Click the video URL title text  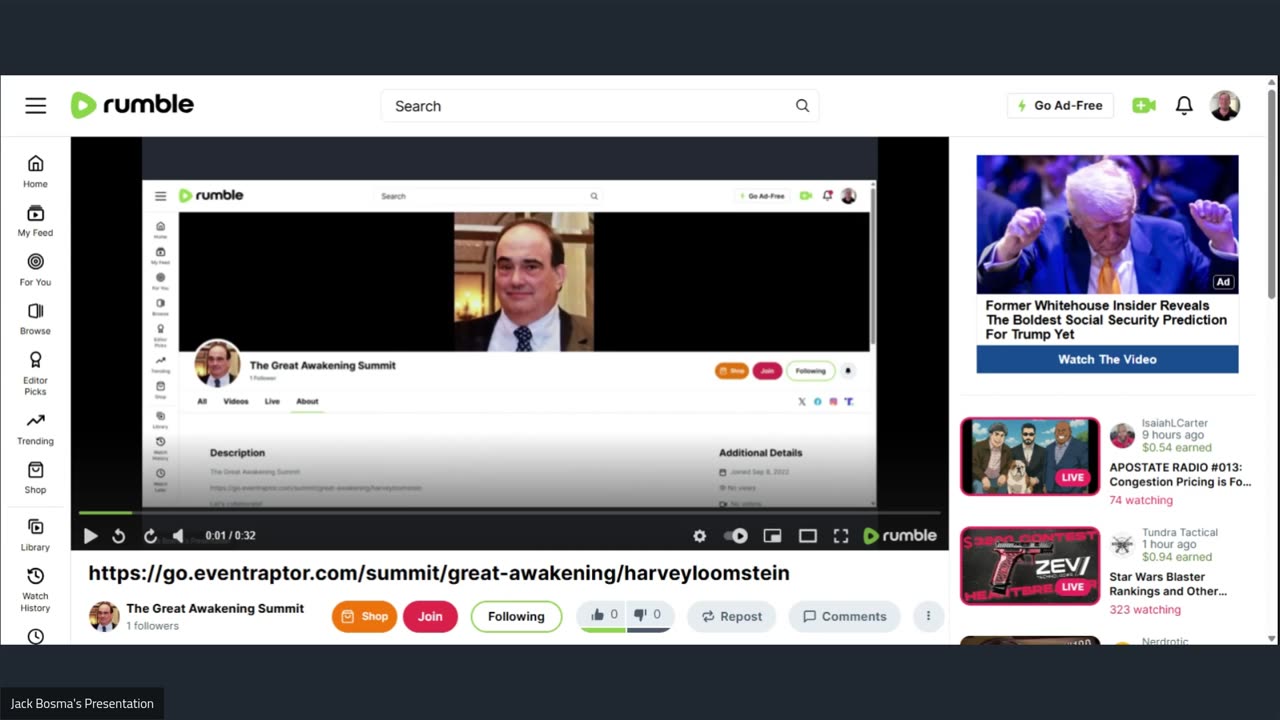pyautogui.click(x=439, y=573)
